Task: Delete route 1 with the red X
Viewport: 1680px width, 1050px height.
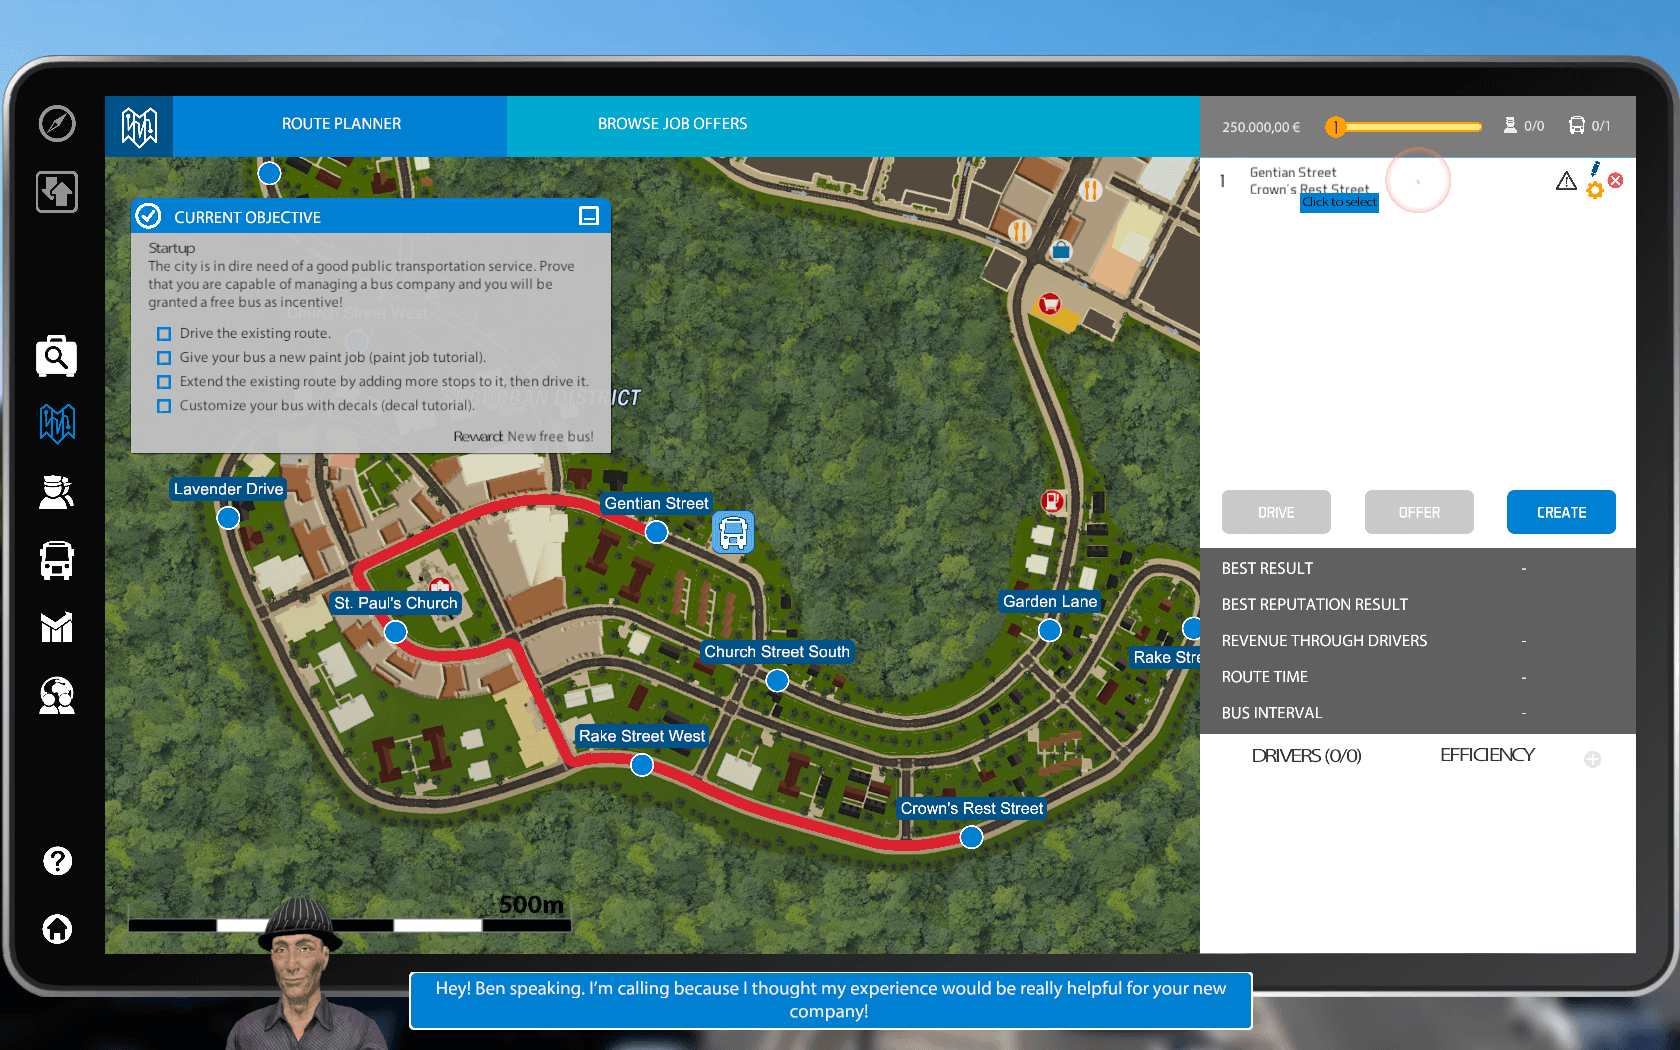Action: pyautogui.click(x=1615, y=181)
